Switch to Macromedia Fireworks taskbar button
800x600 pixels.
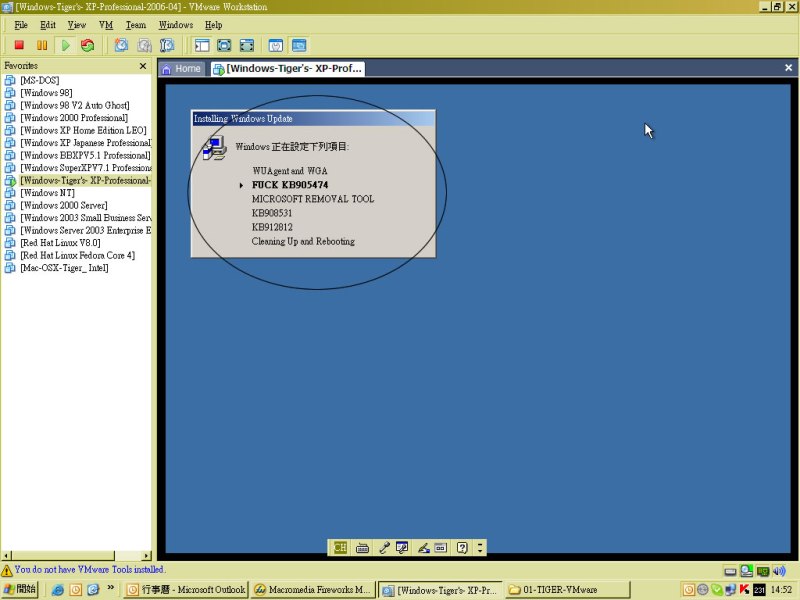pyautogui.click(x=313, y=590)
